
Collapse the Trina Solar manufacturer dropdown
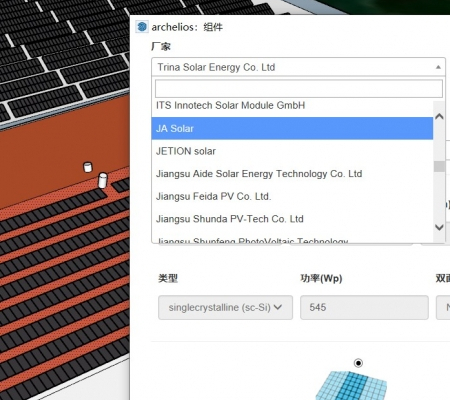coord(298,67)
